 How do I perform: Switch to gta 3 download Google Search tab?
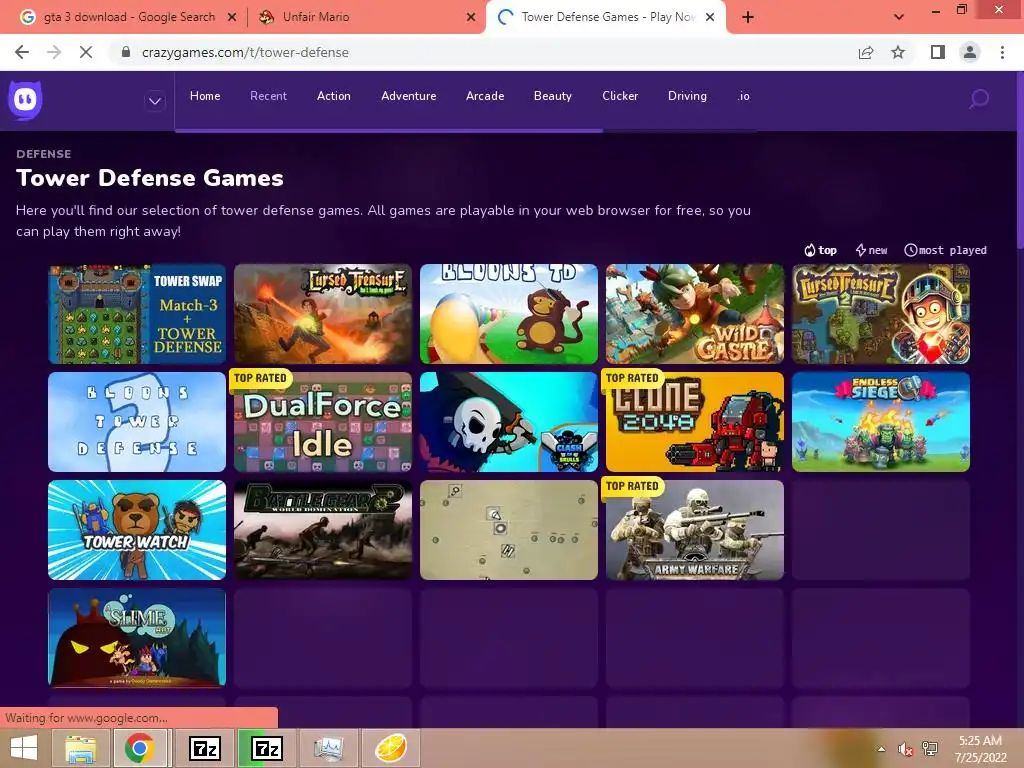(129, 17)
